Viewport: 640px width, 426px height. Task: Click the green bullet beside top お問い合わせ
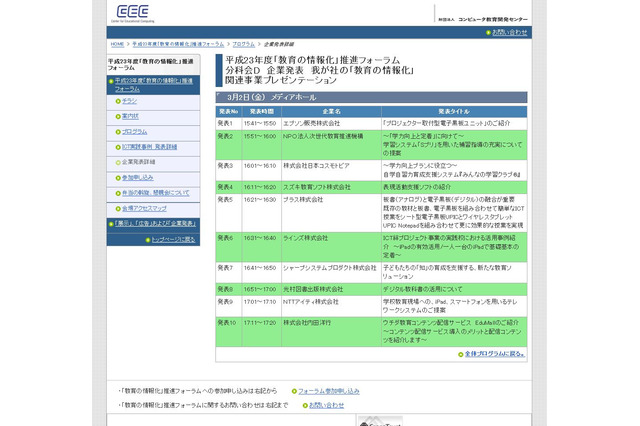coord(488,33)
